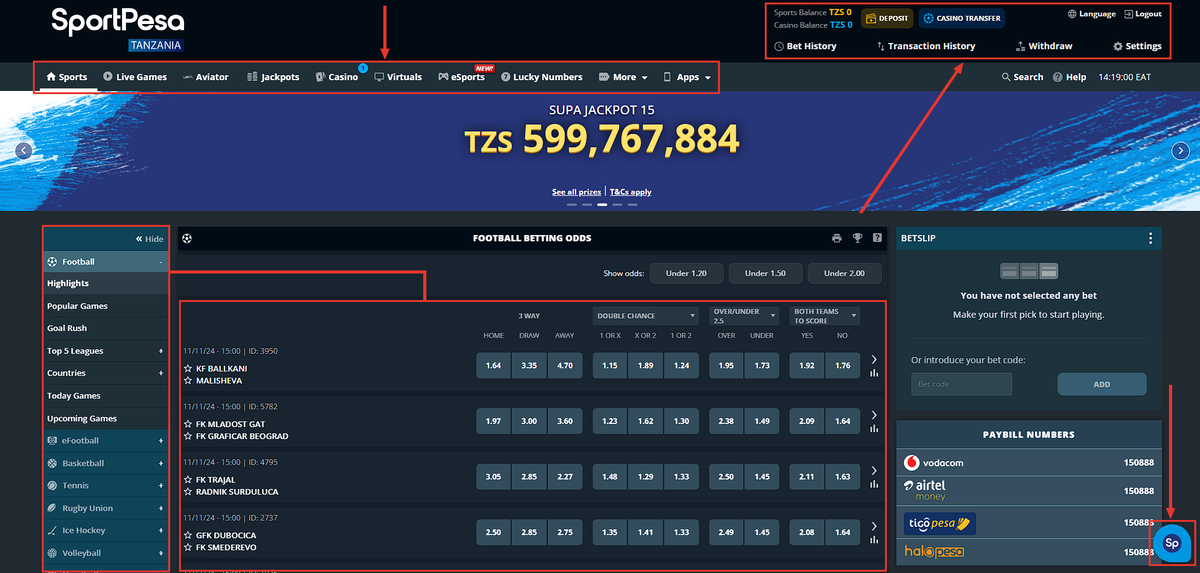Open the eSports tab
This screenshot has width=1200, height=573.
click(x=461, y=77)
